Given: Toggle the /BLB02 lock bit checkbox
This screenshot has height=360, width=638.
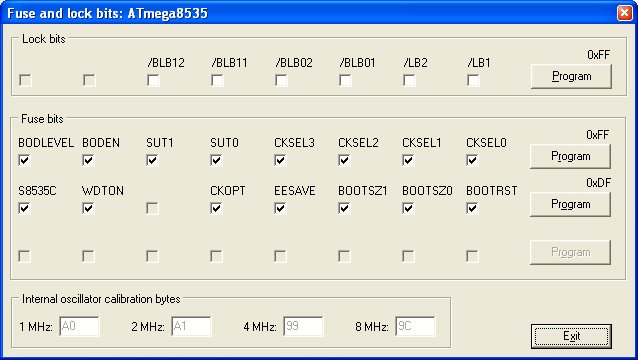Looking at the screenshot, I should pyautogui.click(x=281, y=81).
